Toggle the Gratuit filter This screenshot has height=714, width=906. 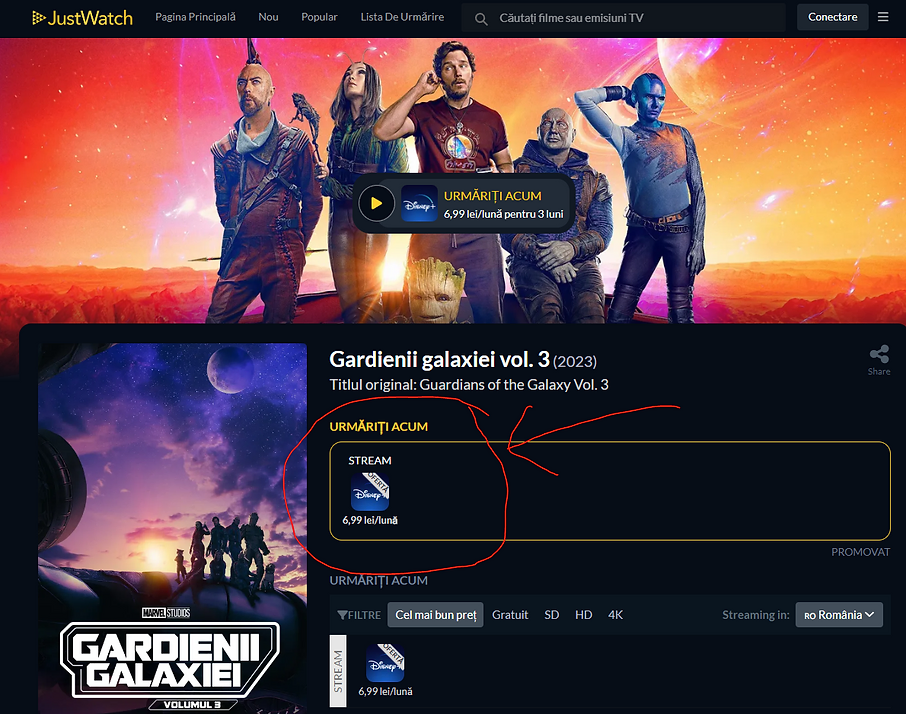pos(510,615)
